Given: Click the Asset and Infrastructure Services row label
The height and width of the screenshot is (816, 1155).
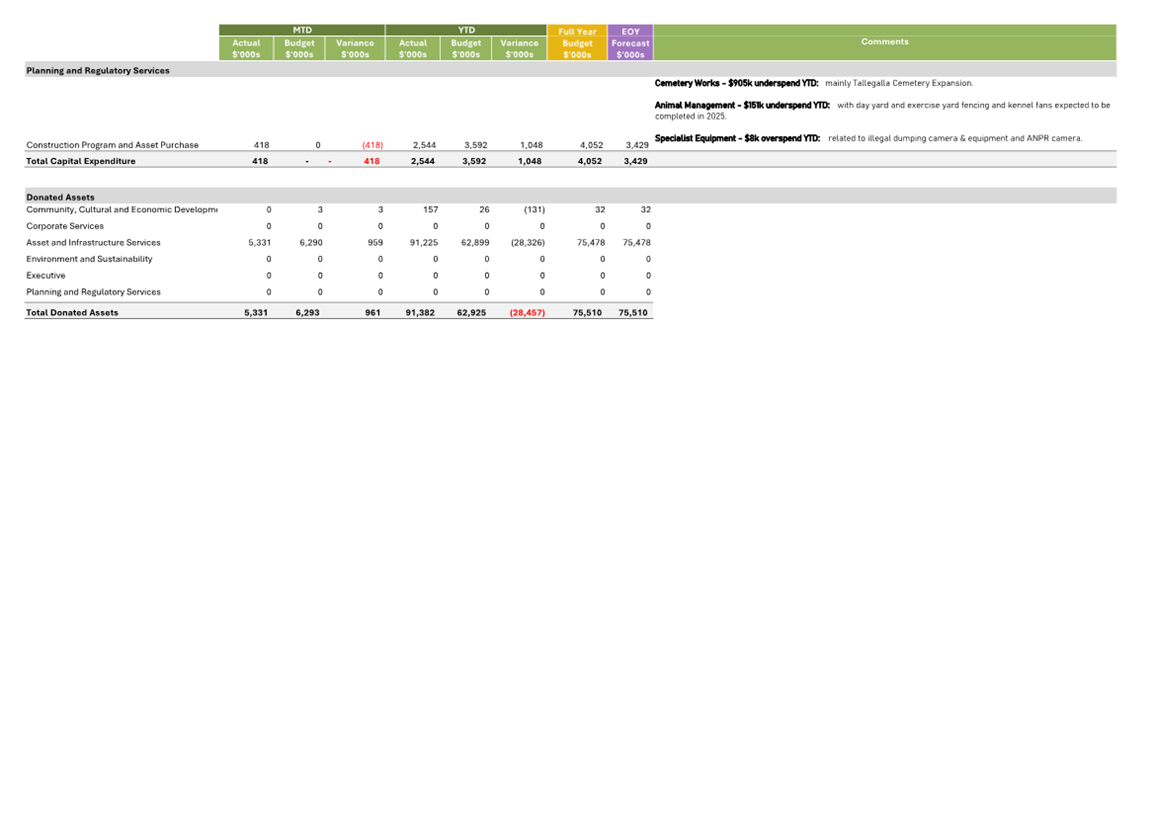Looking at the screenshot, I should (x=93, y=243).
